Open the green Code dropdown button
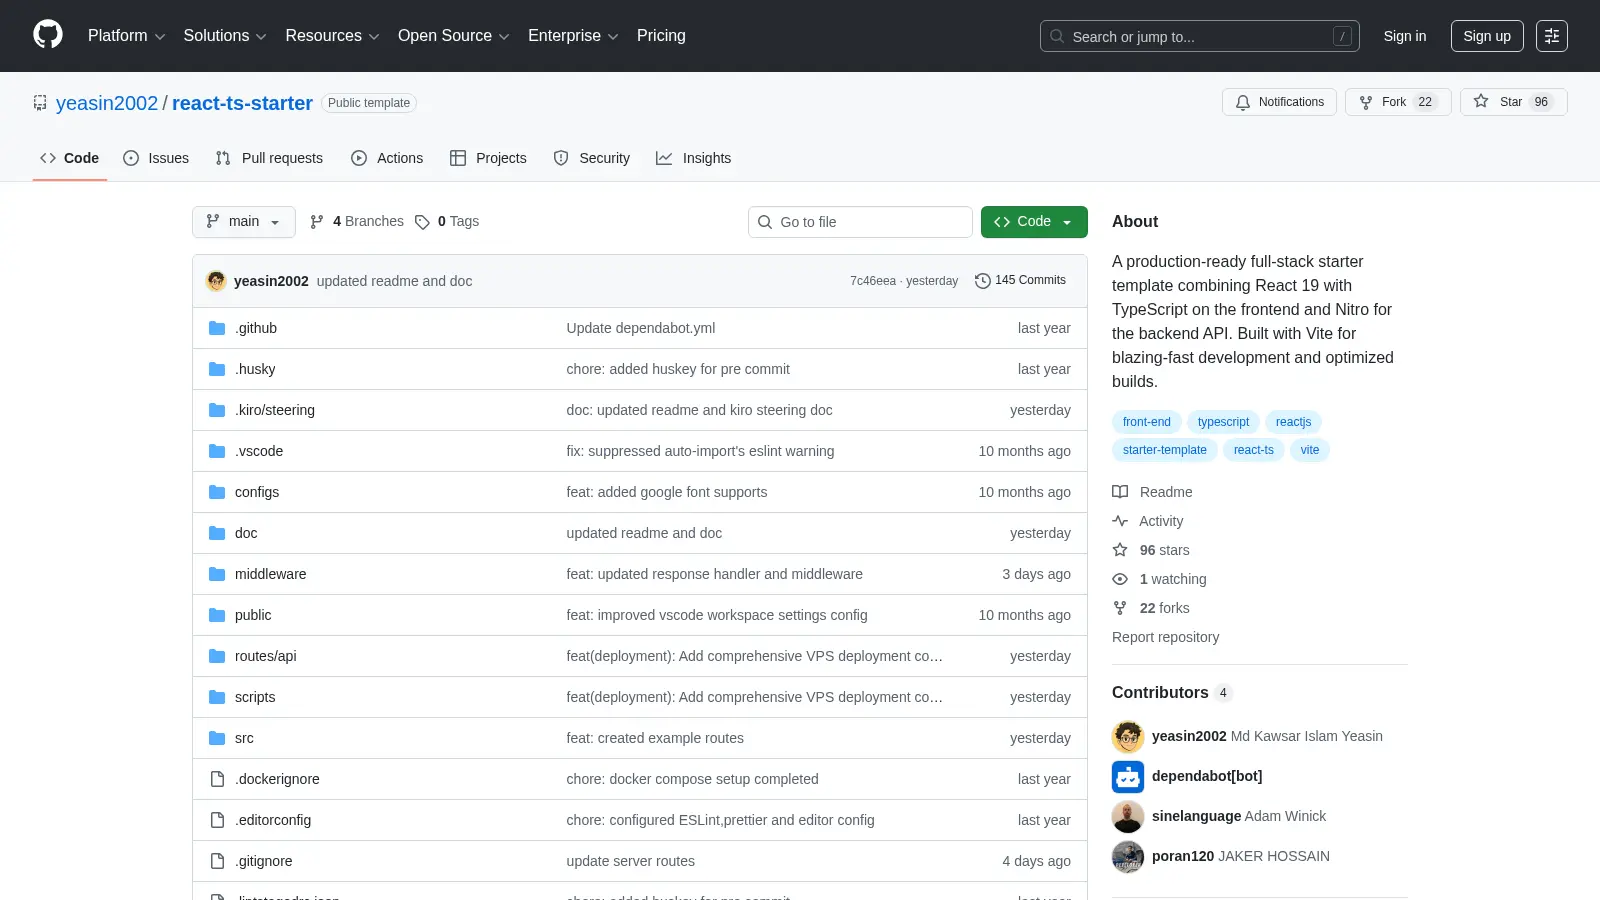The width and height of the screenshot is (1600, 900). tap(1034, 222)
